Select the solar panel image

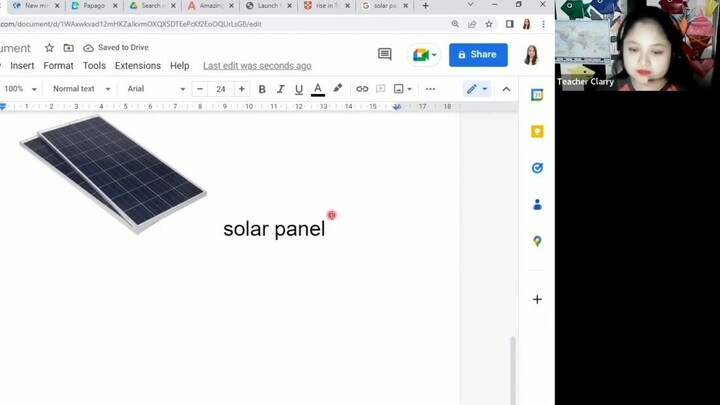(113, 174)
